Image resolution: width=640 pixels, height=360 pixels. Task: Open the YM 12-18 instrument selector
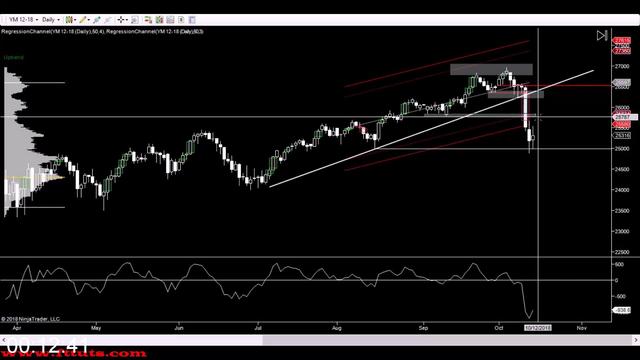[24, 20]
